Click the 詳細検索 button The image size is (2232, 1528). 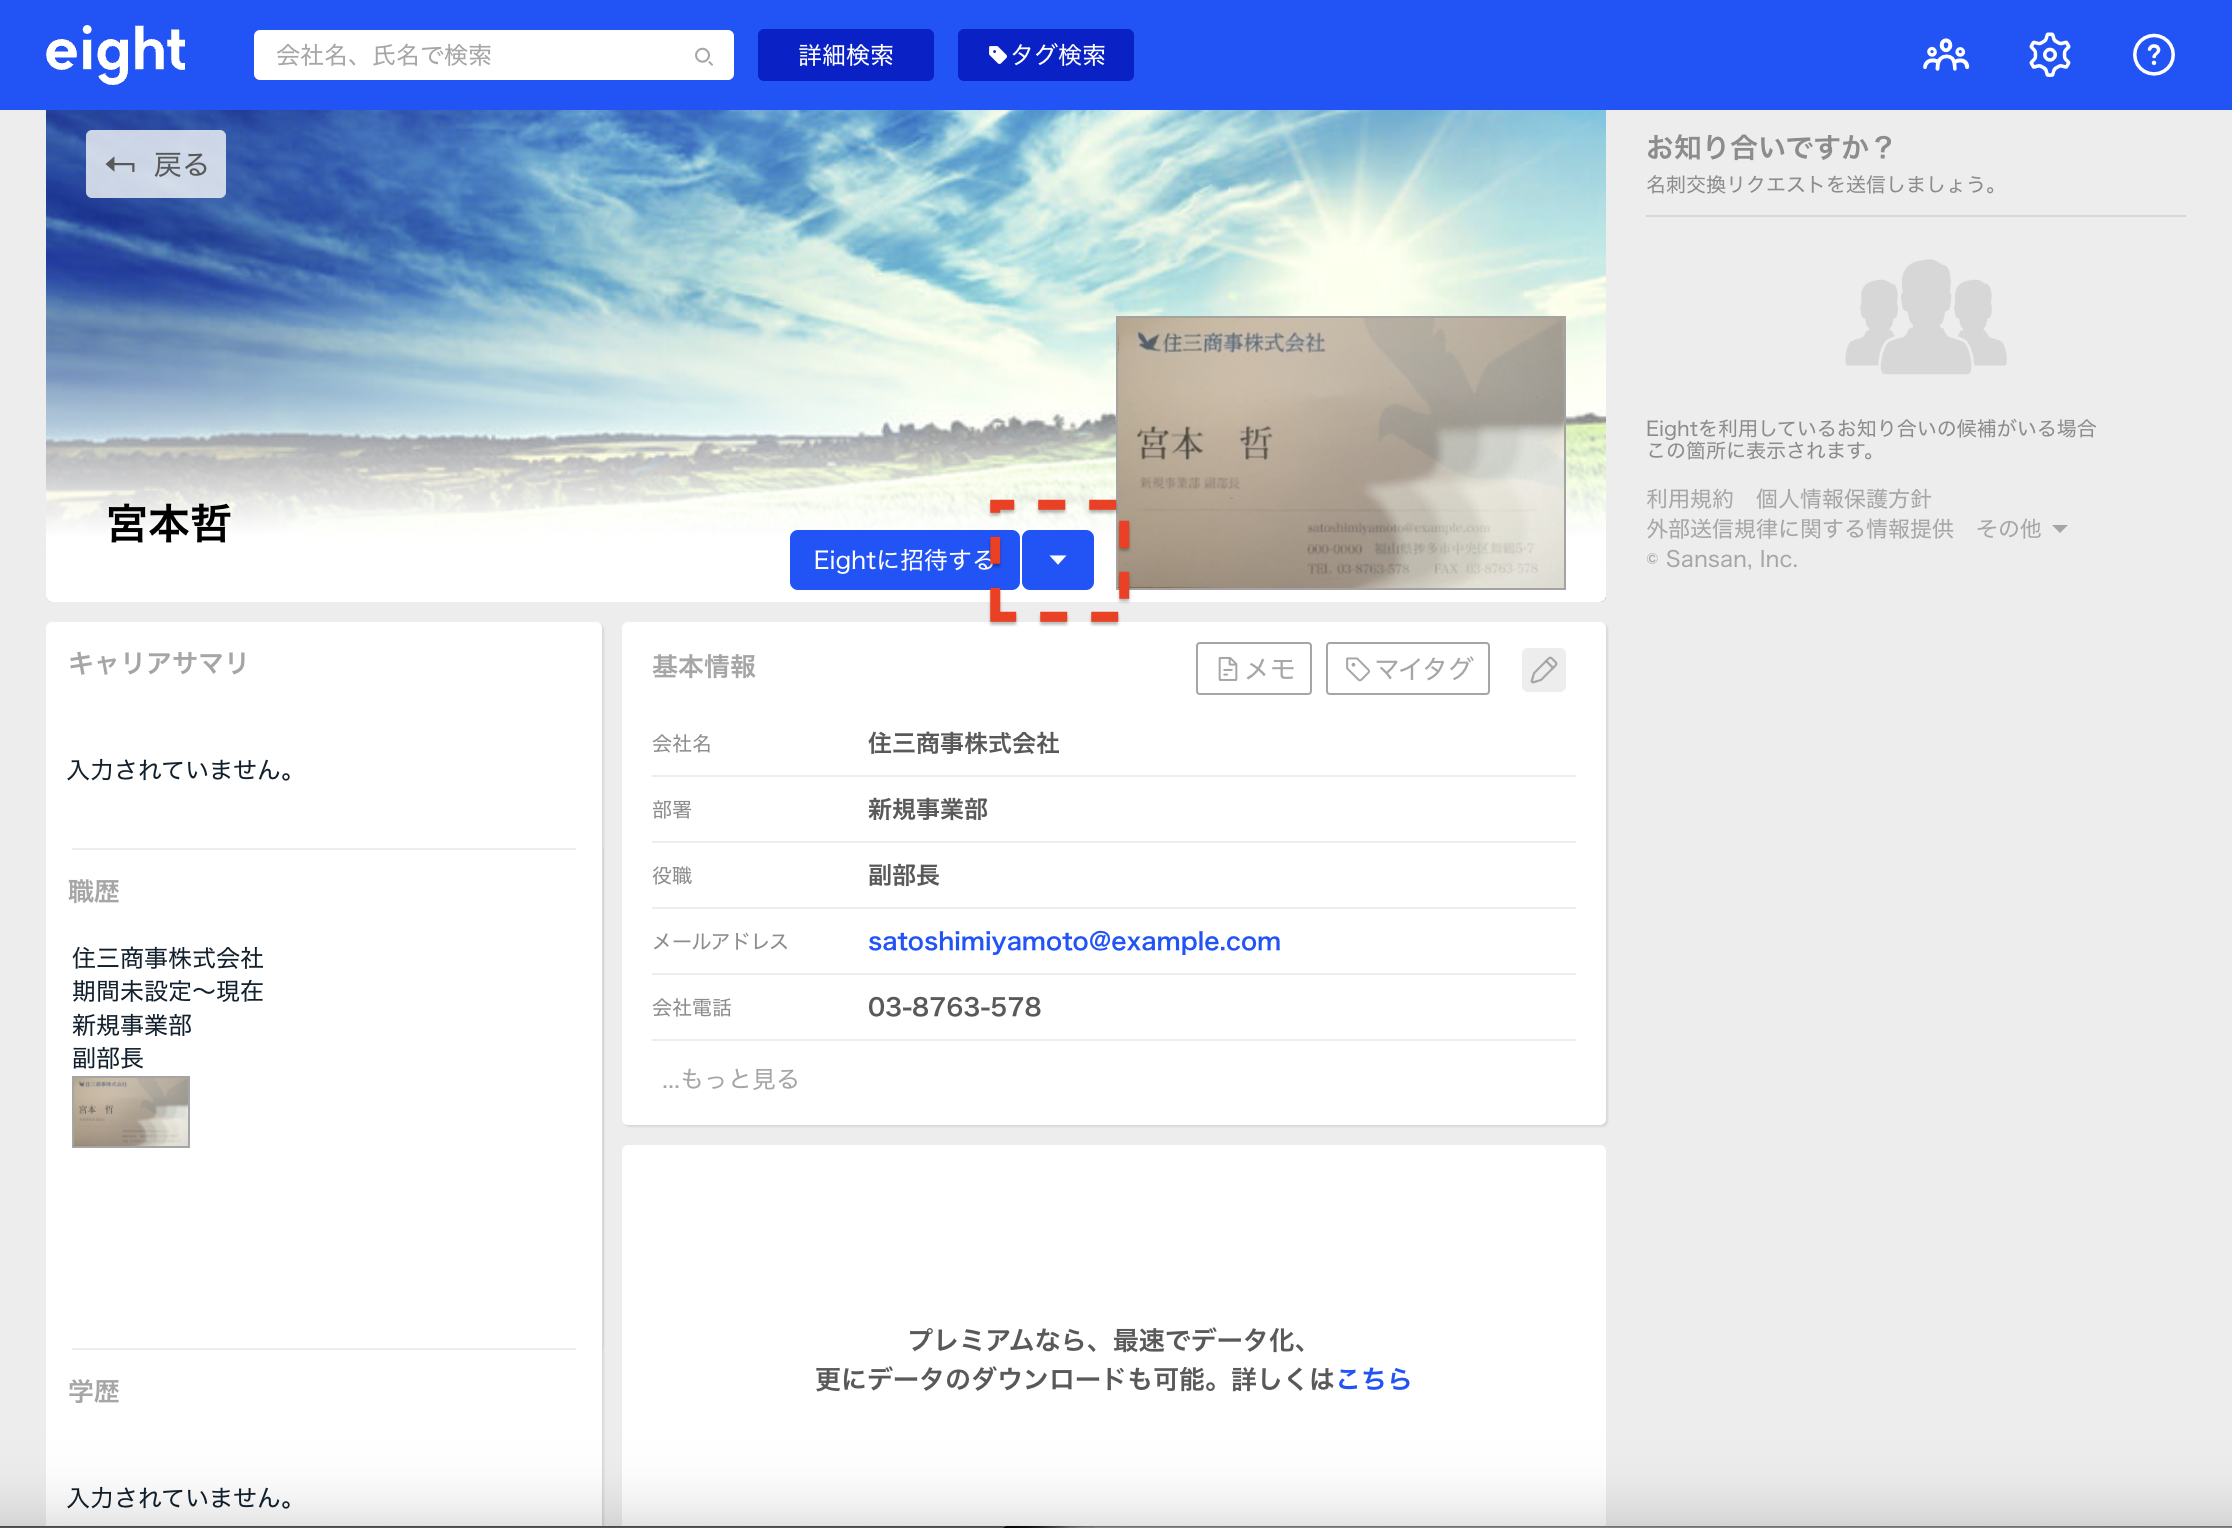tap(845, 55)
